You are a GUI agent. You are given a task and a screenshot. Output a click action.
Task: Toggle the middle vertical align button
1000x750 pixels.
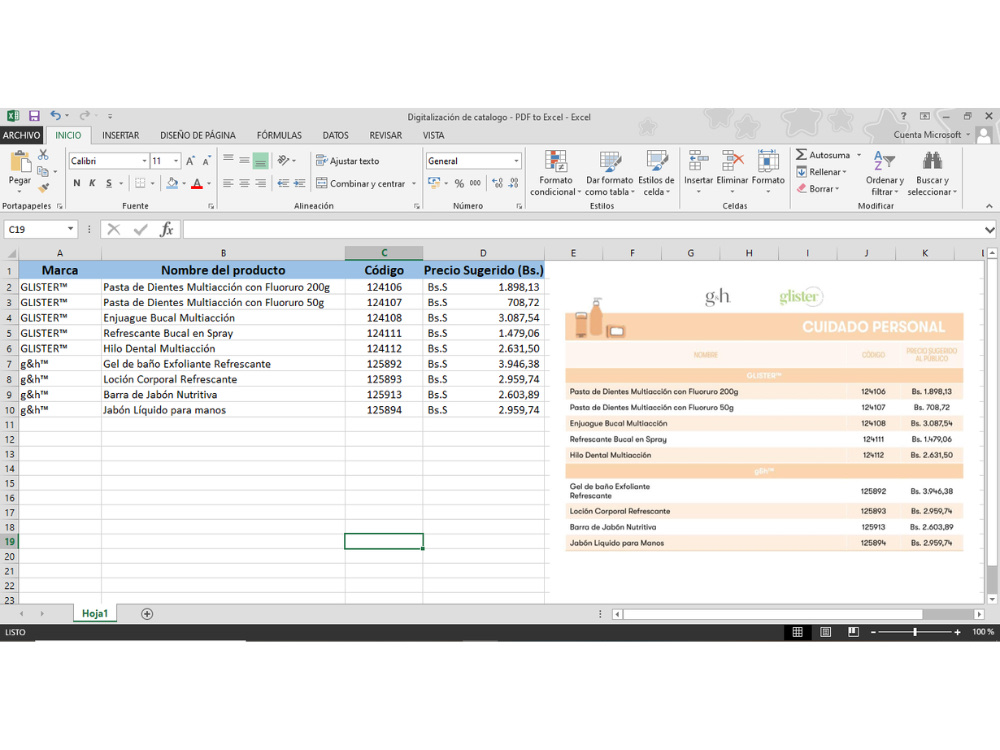click(244, 161)
